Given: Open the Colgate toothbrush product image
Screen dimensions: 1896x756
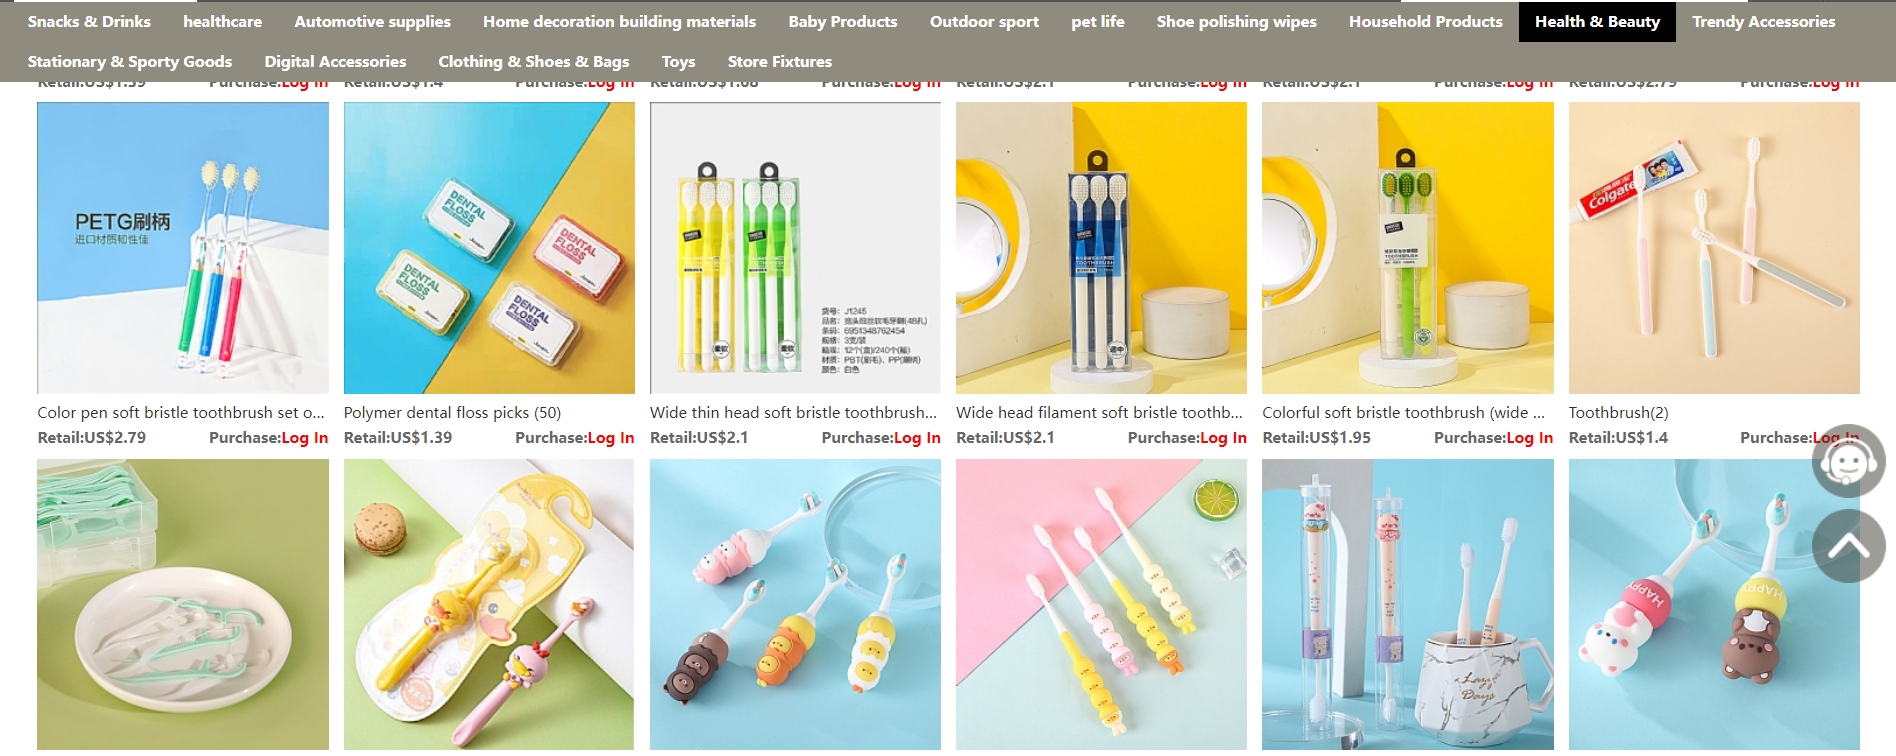Looking at the screenshot, I should tap(1714, 248).
